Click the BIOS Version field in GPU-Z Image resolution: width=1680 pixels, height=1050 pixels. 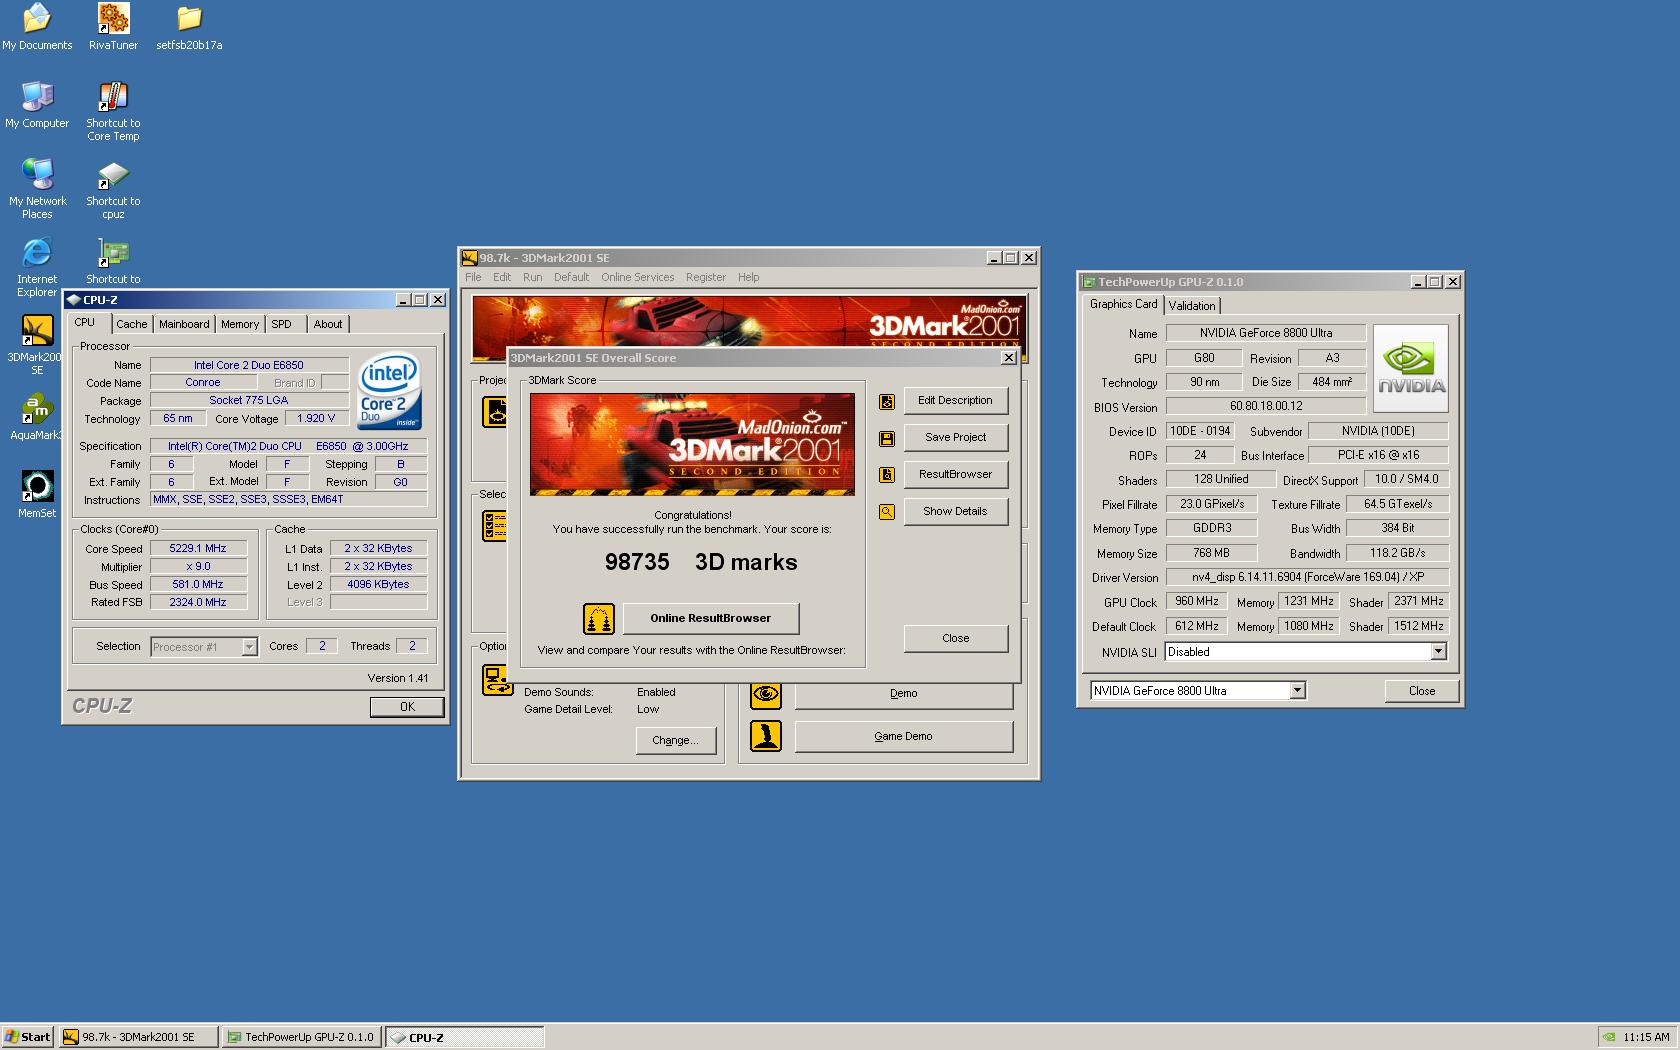click(x=1266, y=406)
